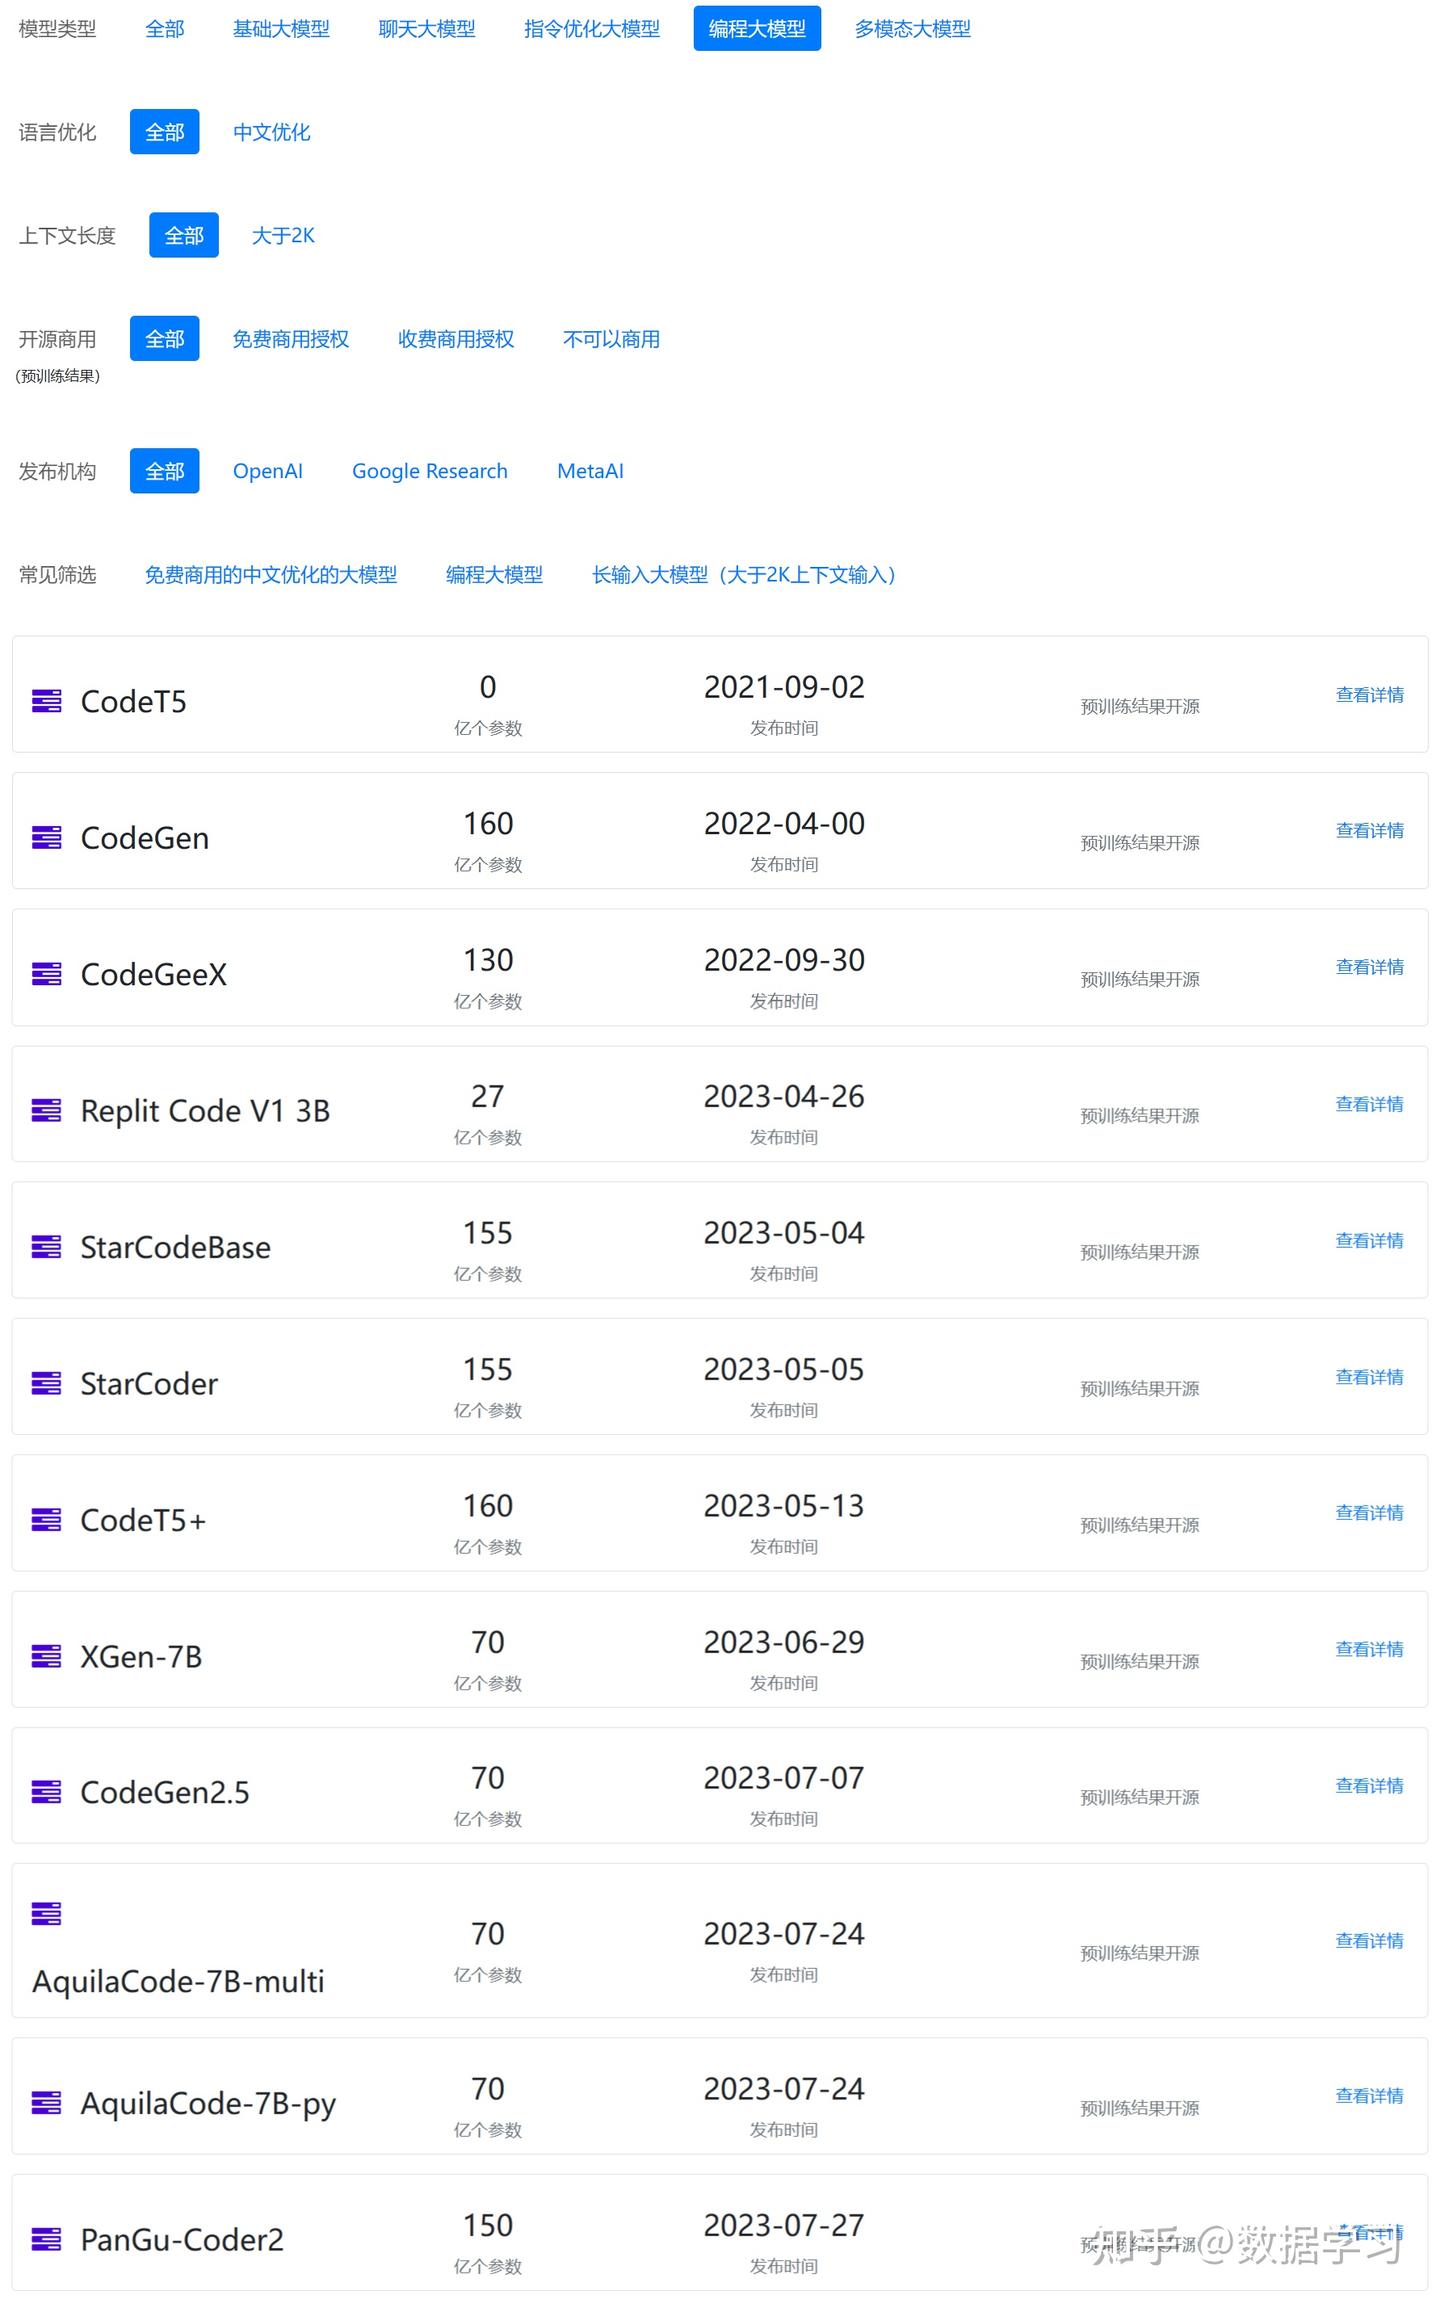Filter publishers by Google Research
The width and height of the screenshot is (1440, 2304).
tap(430, 471)
